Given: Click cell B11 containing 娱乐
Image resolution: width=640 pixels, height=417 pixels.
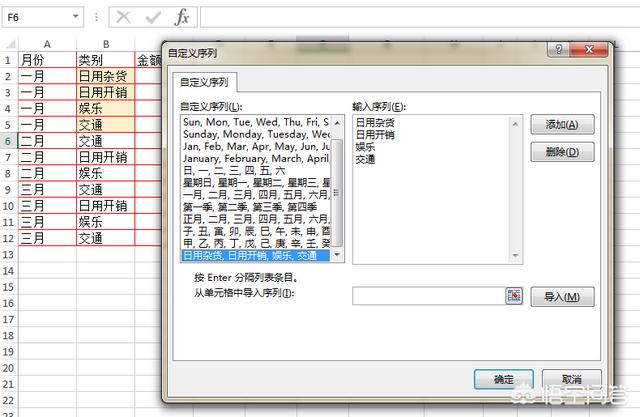Looking at the screenshot, I should [106, 222].
